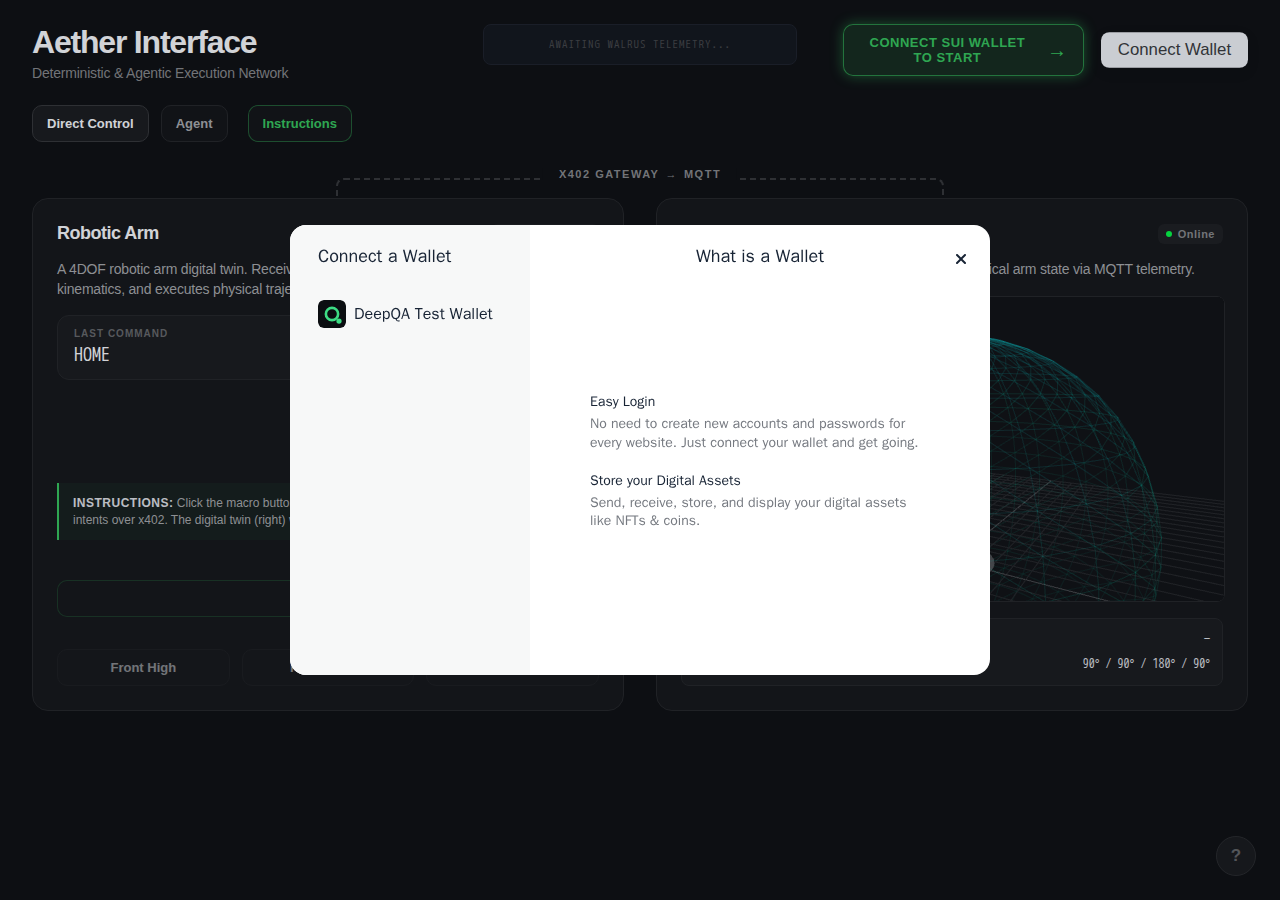Viewport: 1280px width, 900px height.
Task: Switch to the Direct Control tab
Action: [x=90, y=124]
